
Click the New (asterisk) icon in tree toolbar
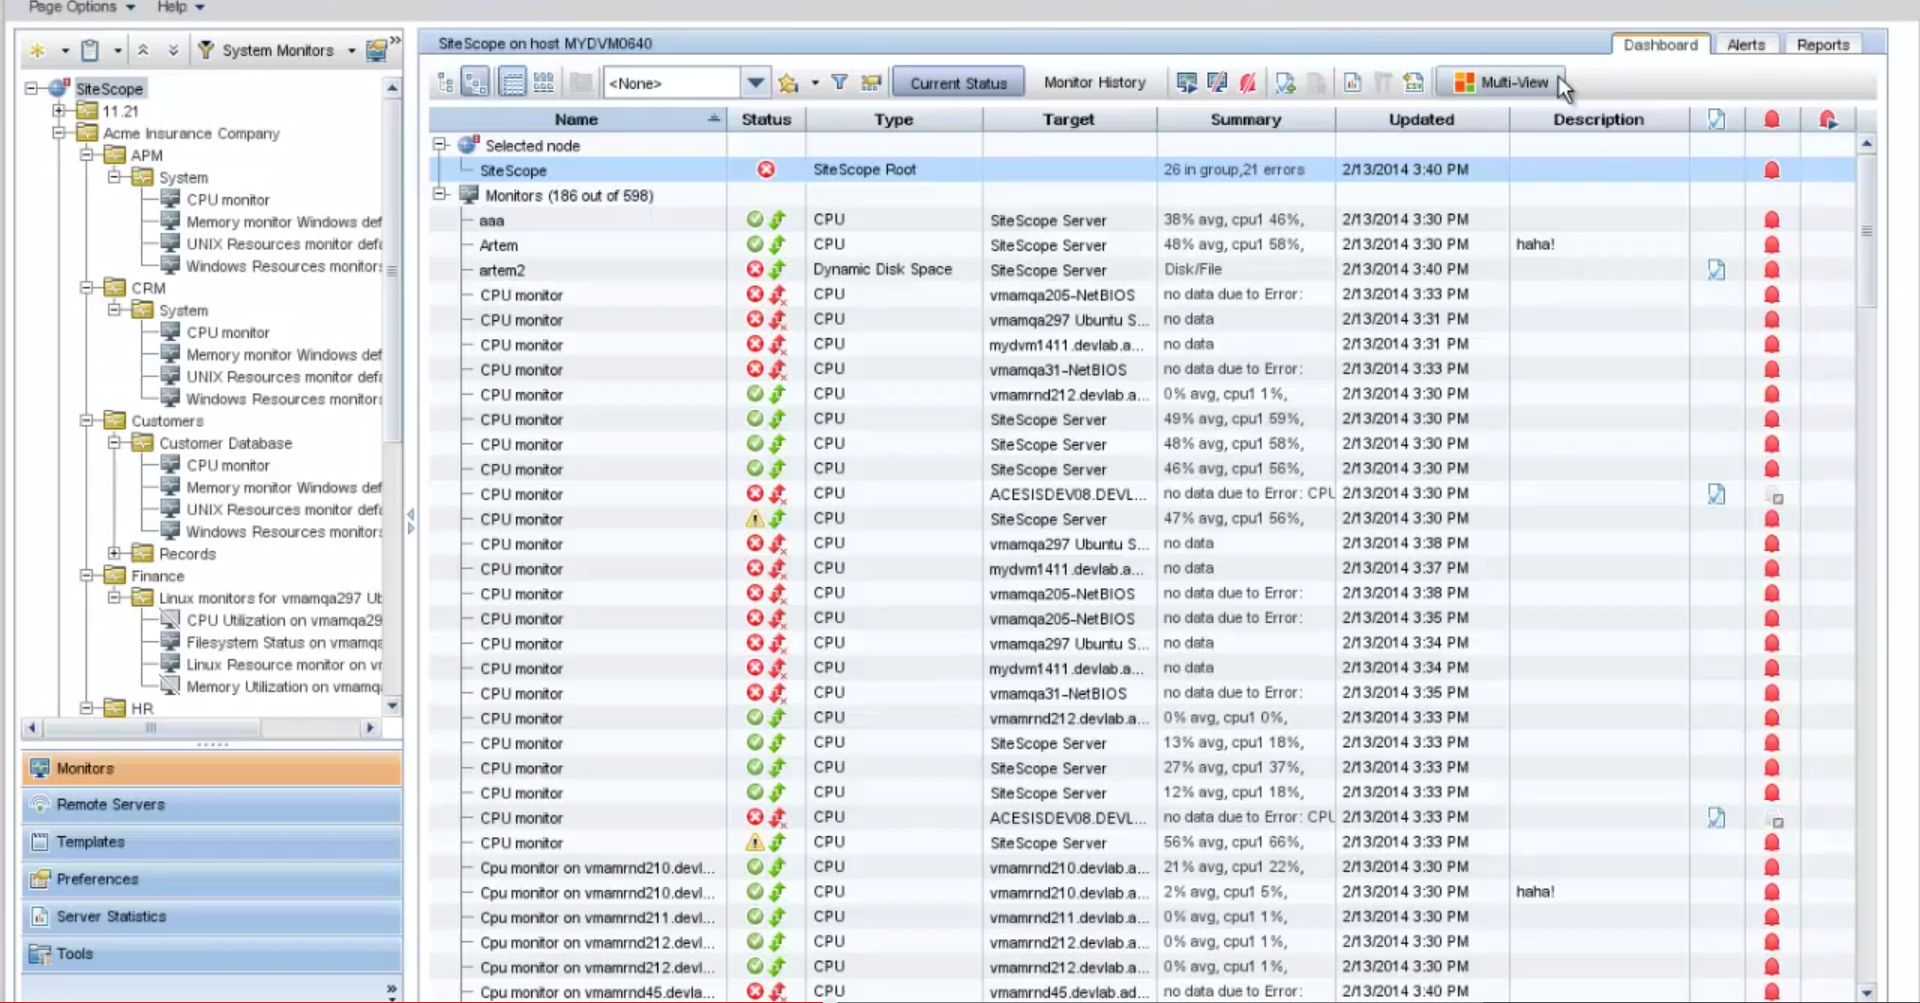(x=38, y=50)
